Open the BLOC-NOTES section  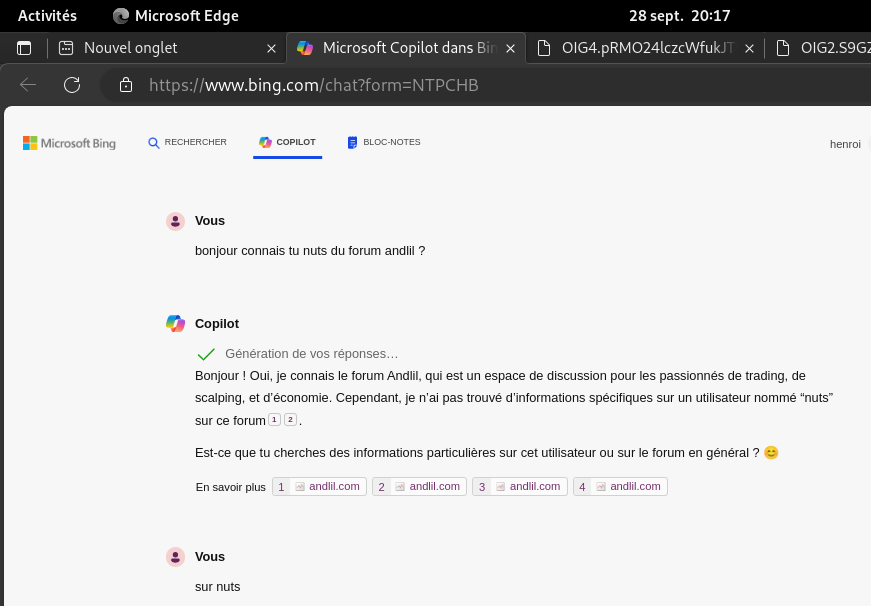[384, 143]
